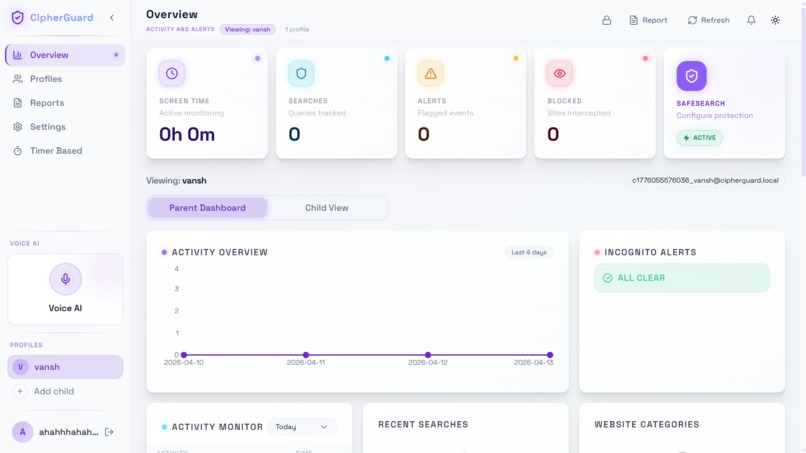The height and width of the screenshot is (453, 806).
Task: Click the Screen Time value 0h 0m
Action: pyautogui.click(x=187, y=134)
